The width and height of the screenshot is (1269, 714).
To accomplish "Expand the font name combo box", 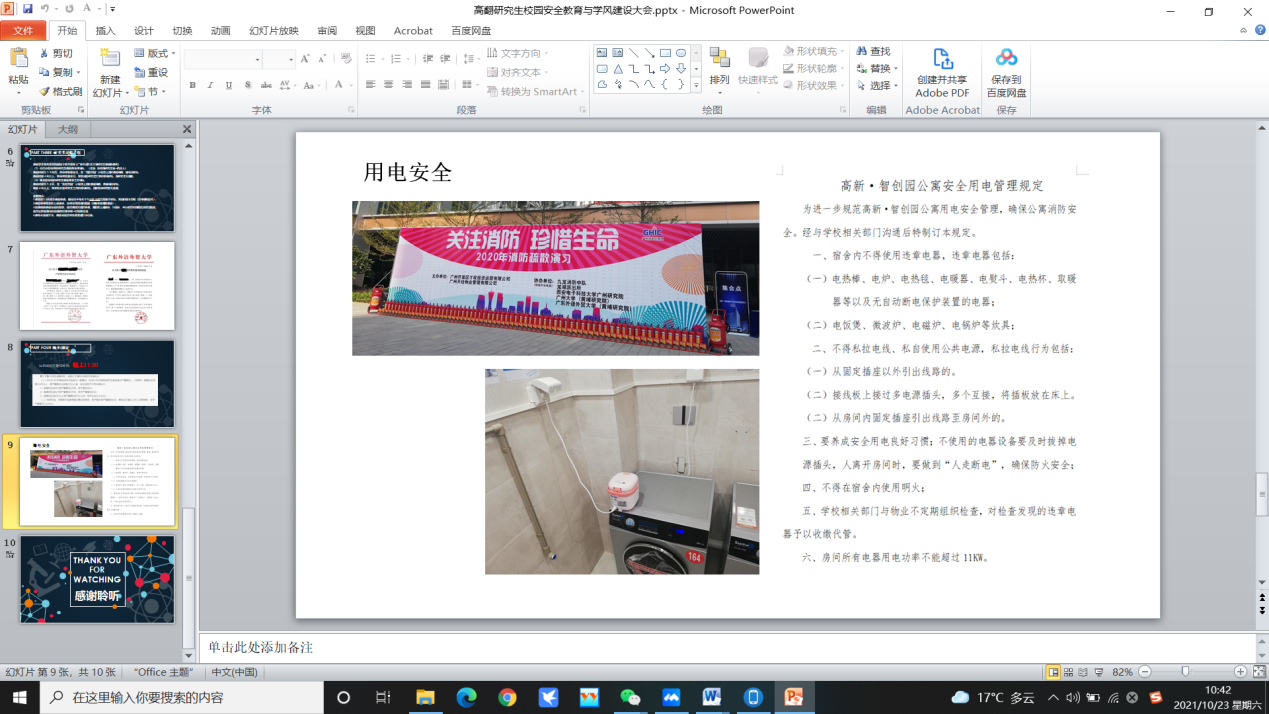I will point(258,60).
